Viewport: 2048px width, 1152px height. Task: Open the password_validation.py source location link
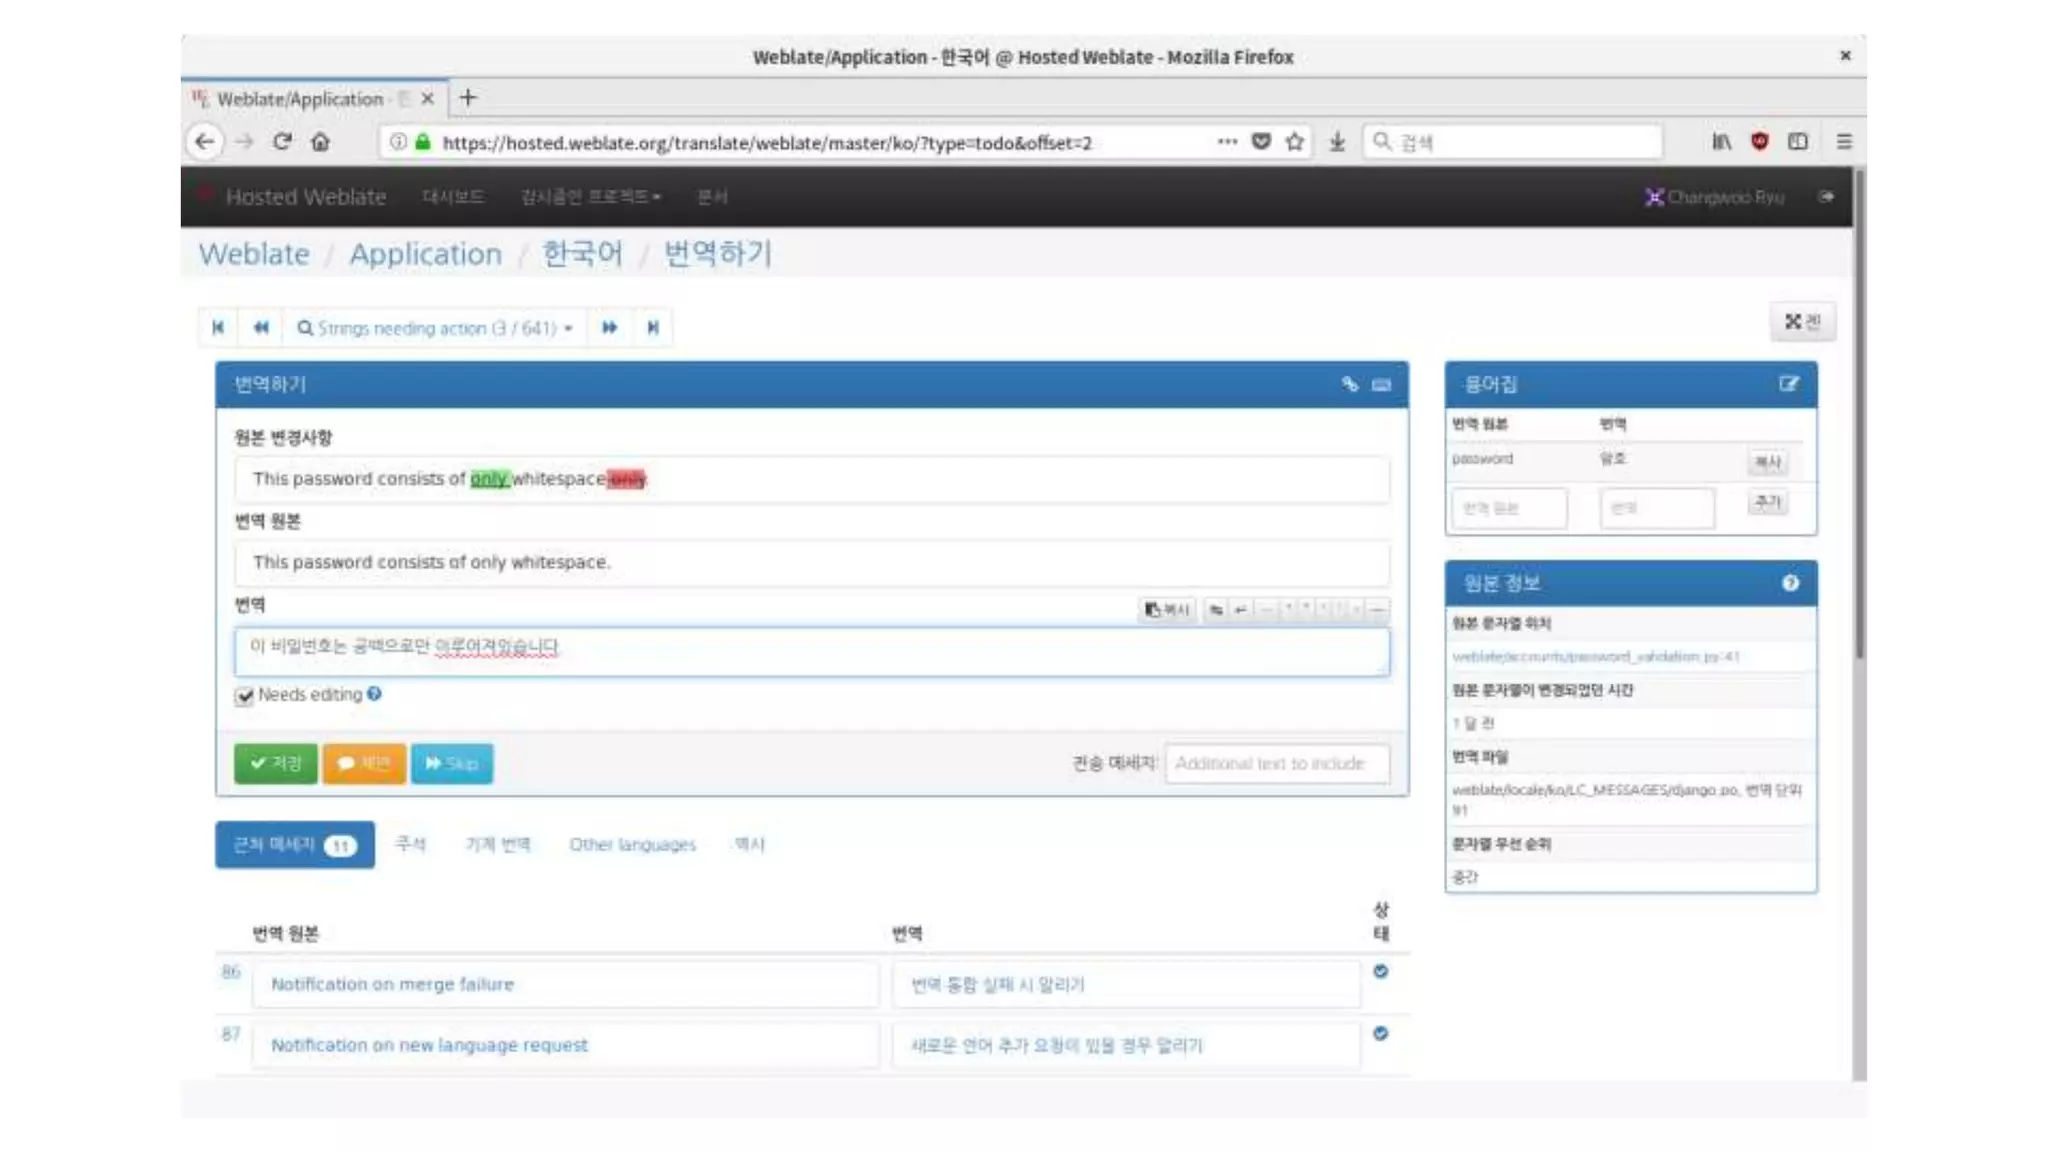tap(1595, 657)
